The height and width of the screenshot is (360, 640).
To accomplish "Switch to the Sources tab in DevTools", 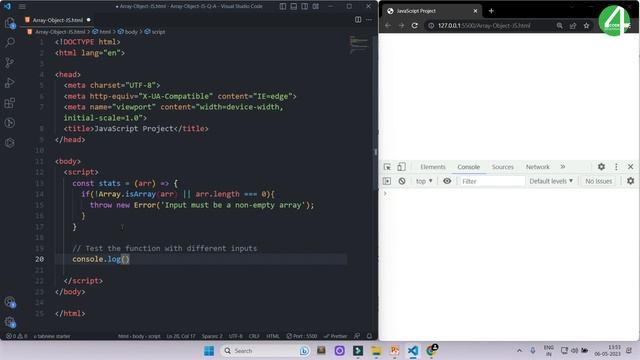I will (502, 167).
